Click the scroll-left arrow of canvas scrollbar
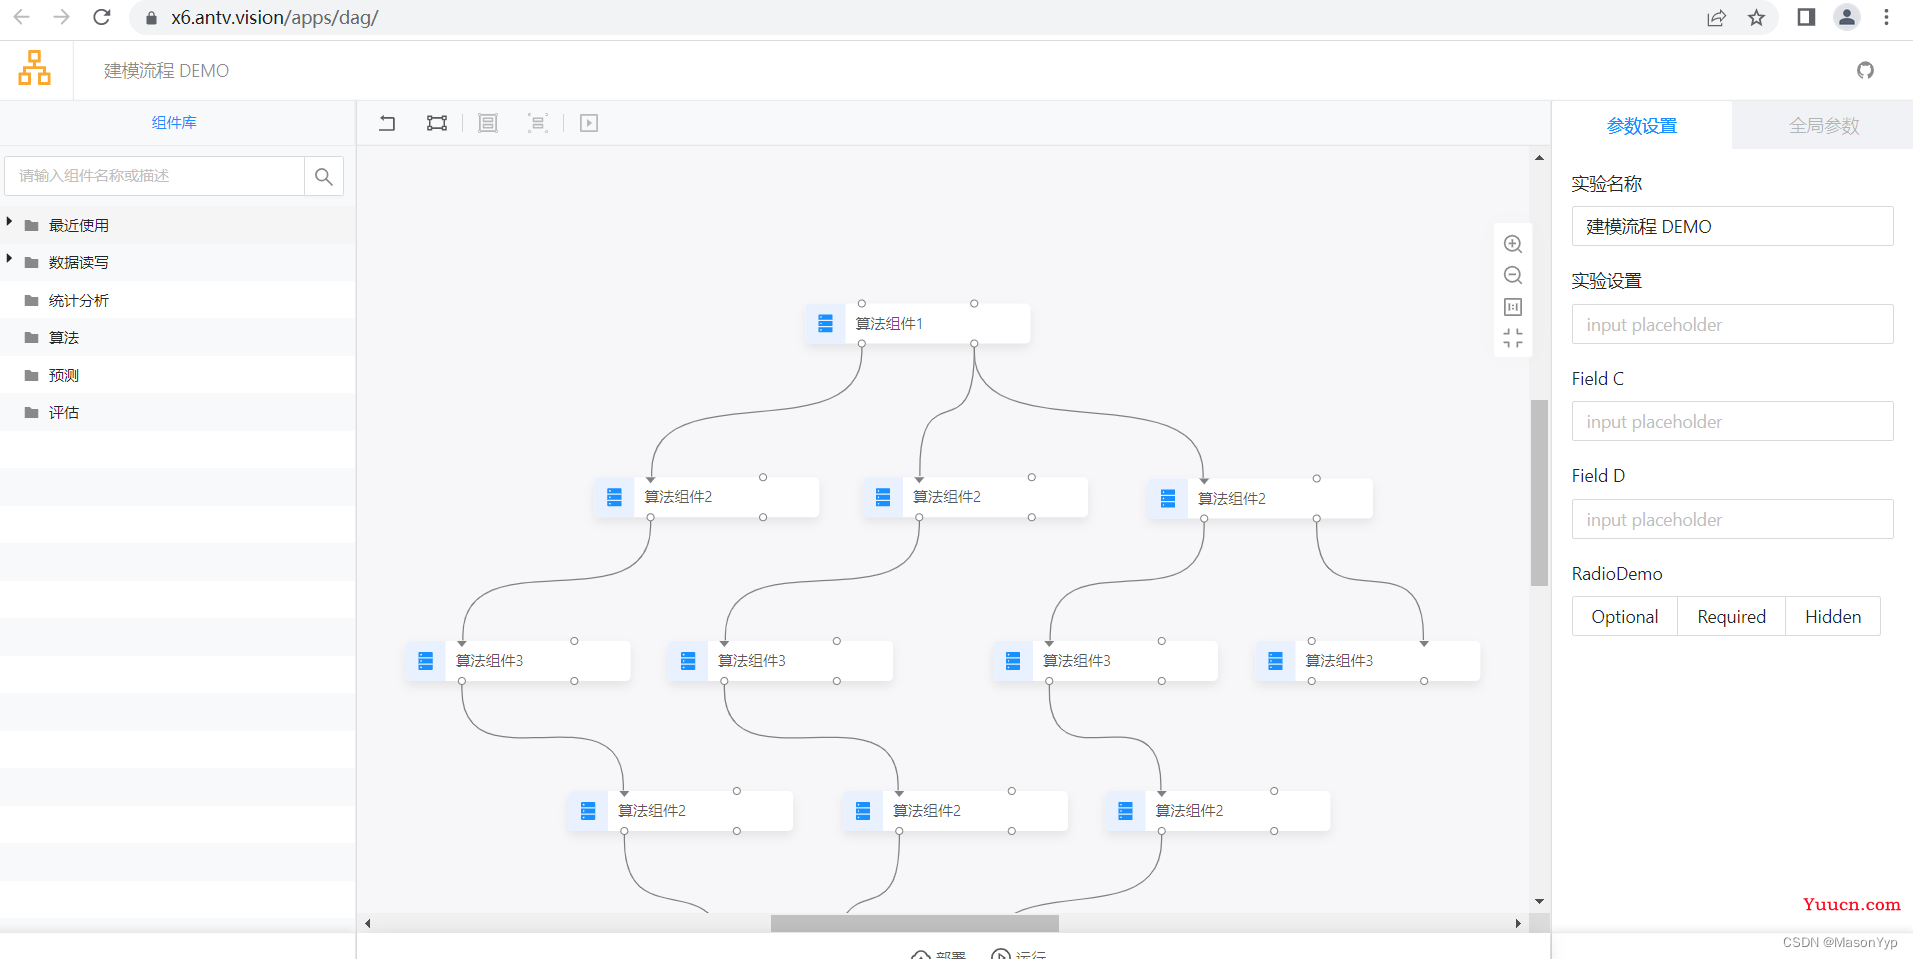The height and width of the screenshot is (959, 1913). (368, 923)
